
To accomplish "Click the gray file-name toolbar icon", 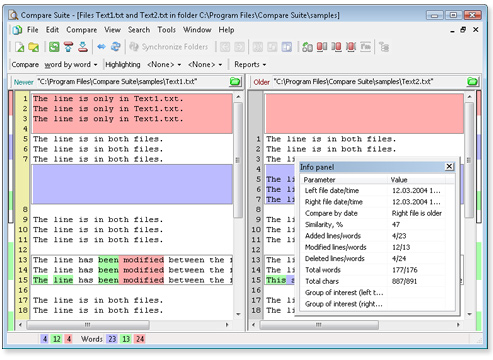I will coord(366,47).
